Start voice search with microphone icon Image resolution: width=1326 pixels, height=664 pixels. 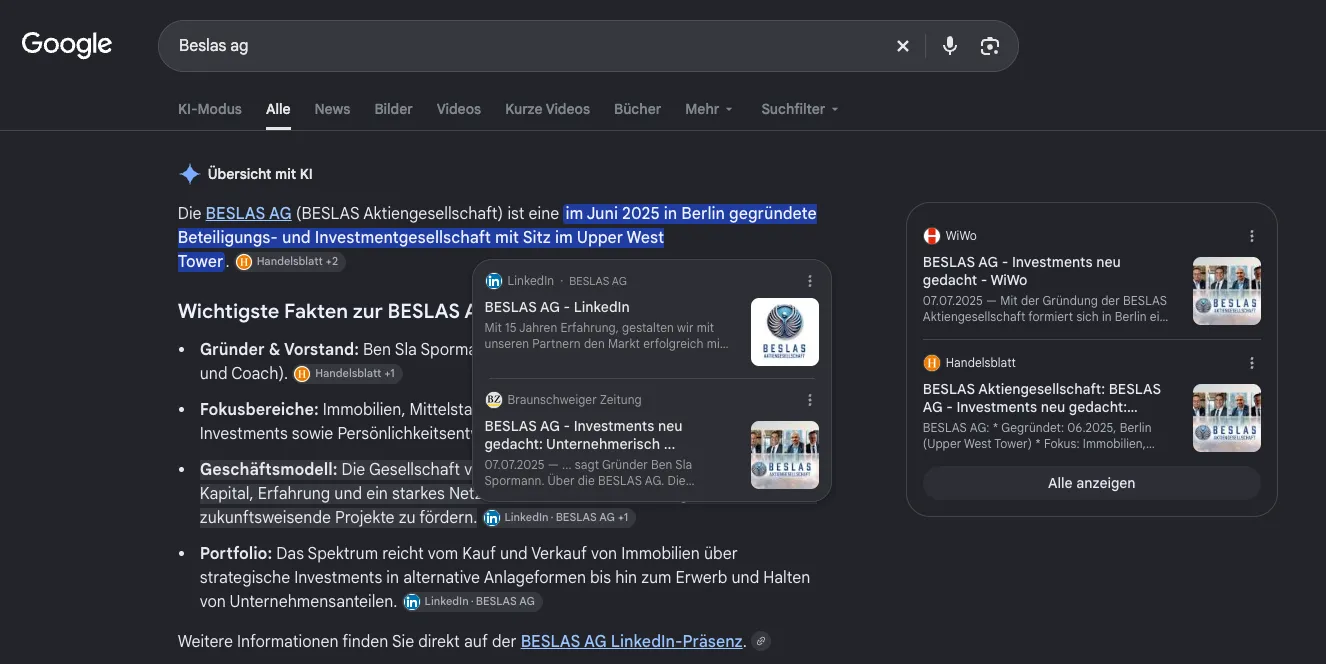950,46
